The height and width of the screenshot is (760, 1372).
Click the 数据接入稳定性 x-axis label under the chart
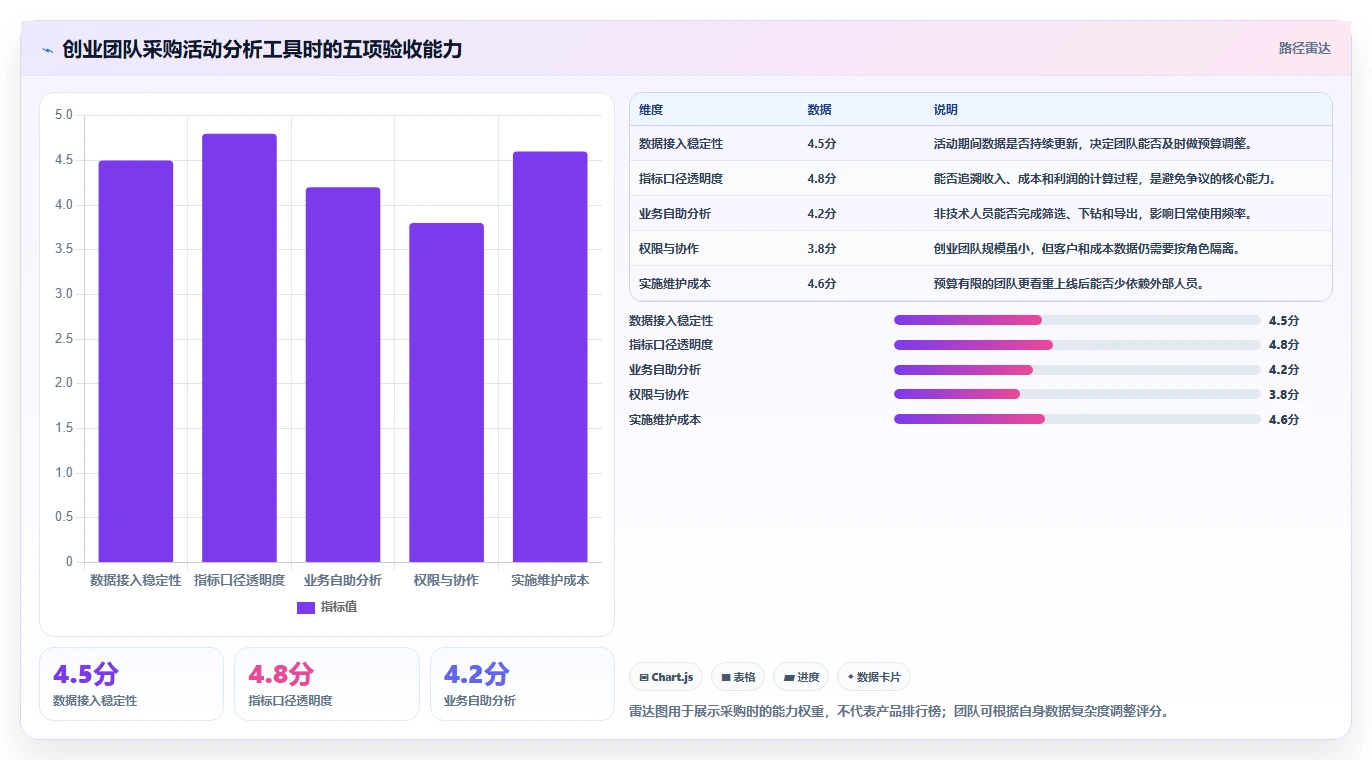point(136,580)
